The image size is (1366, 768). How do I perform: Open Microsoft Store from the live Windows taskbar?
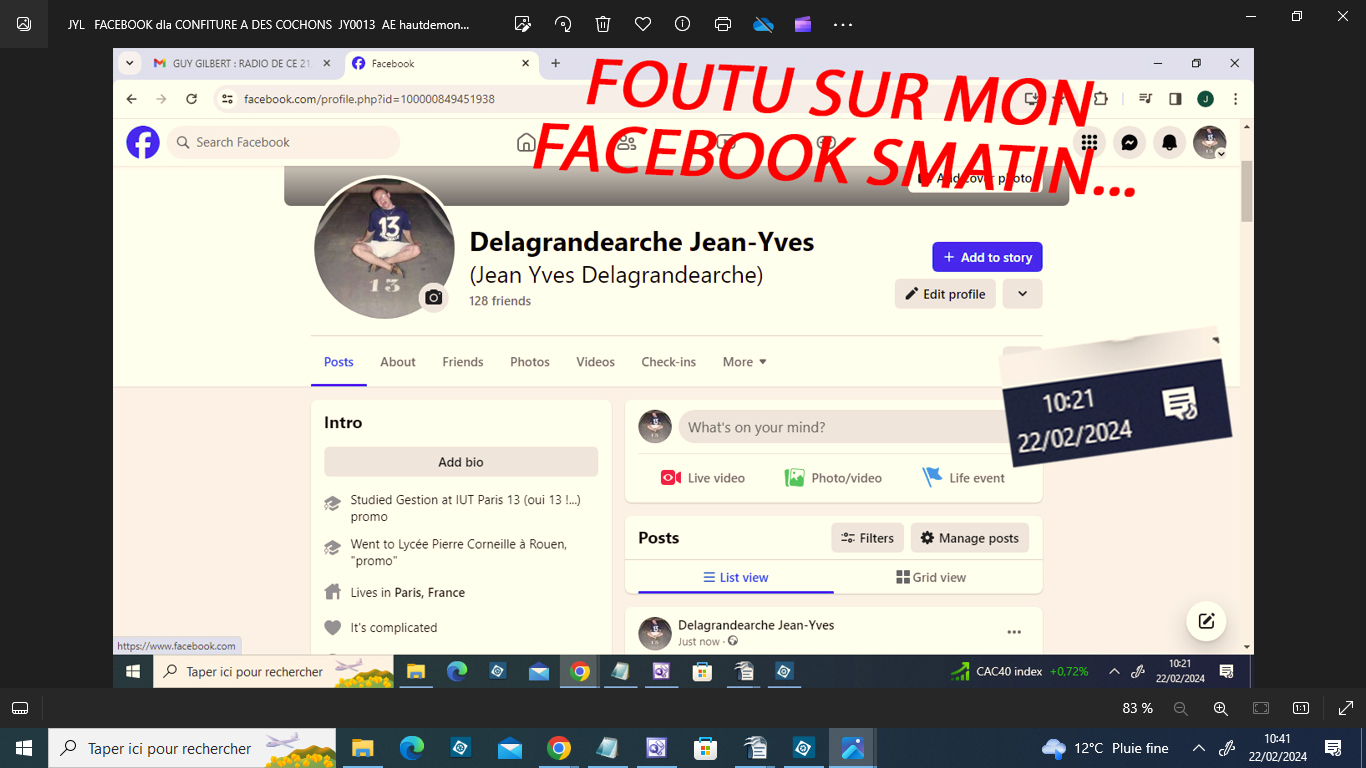pyautogui.click(x=706, y=748)
